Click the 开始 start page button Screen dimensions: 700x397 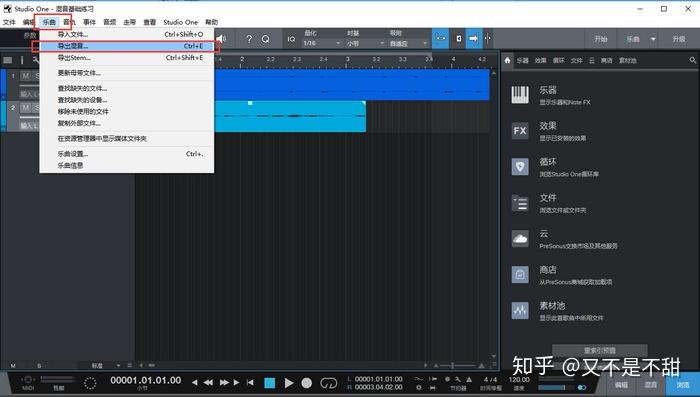(x=601, y=39)
